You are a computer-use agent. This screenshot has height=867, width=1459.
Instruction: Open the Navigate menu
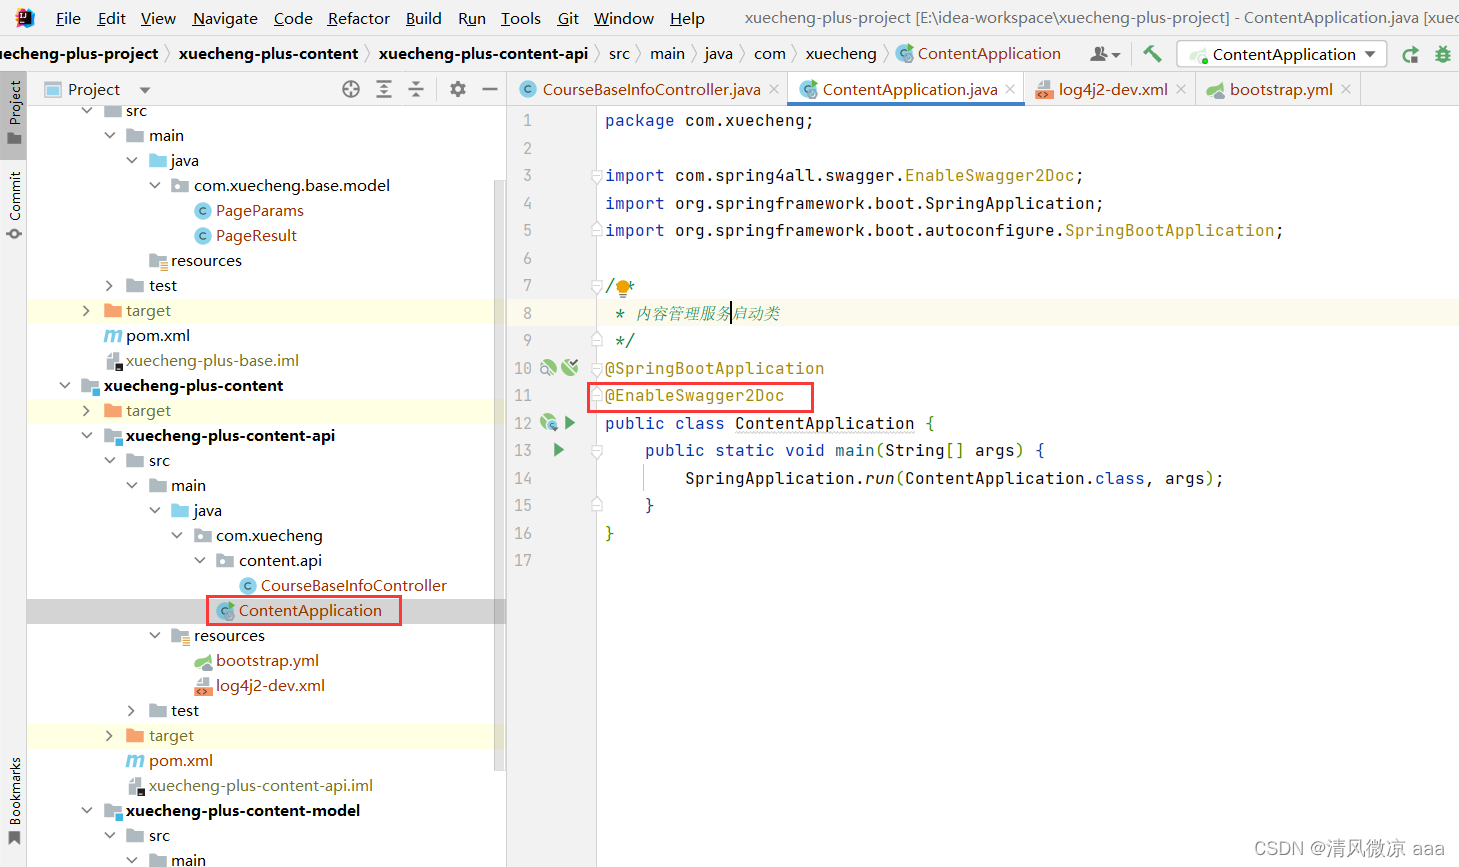225,18
